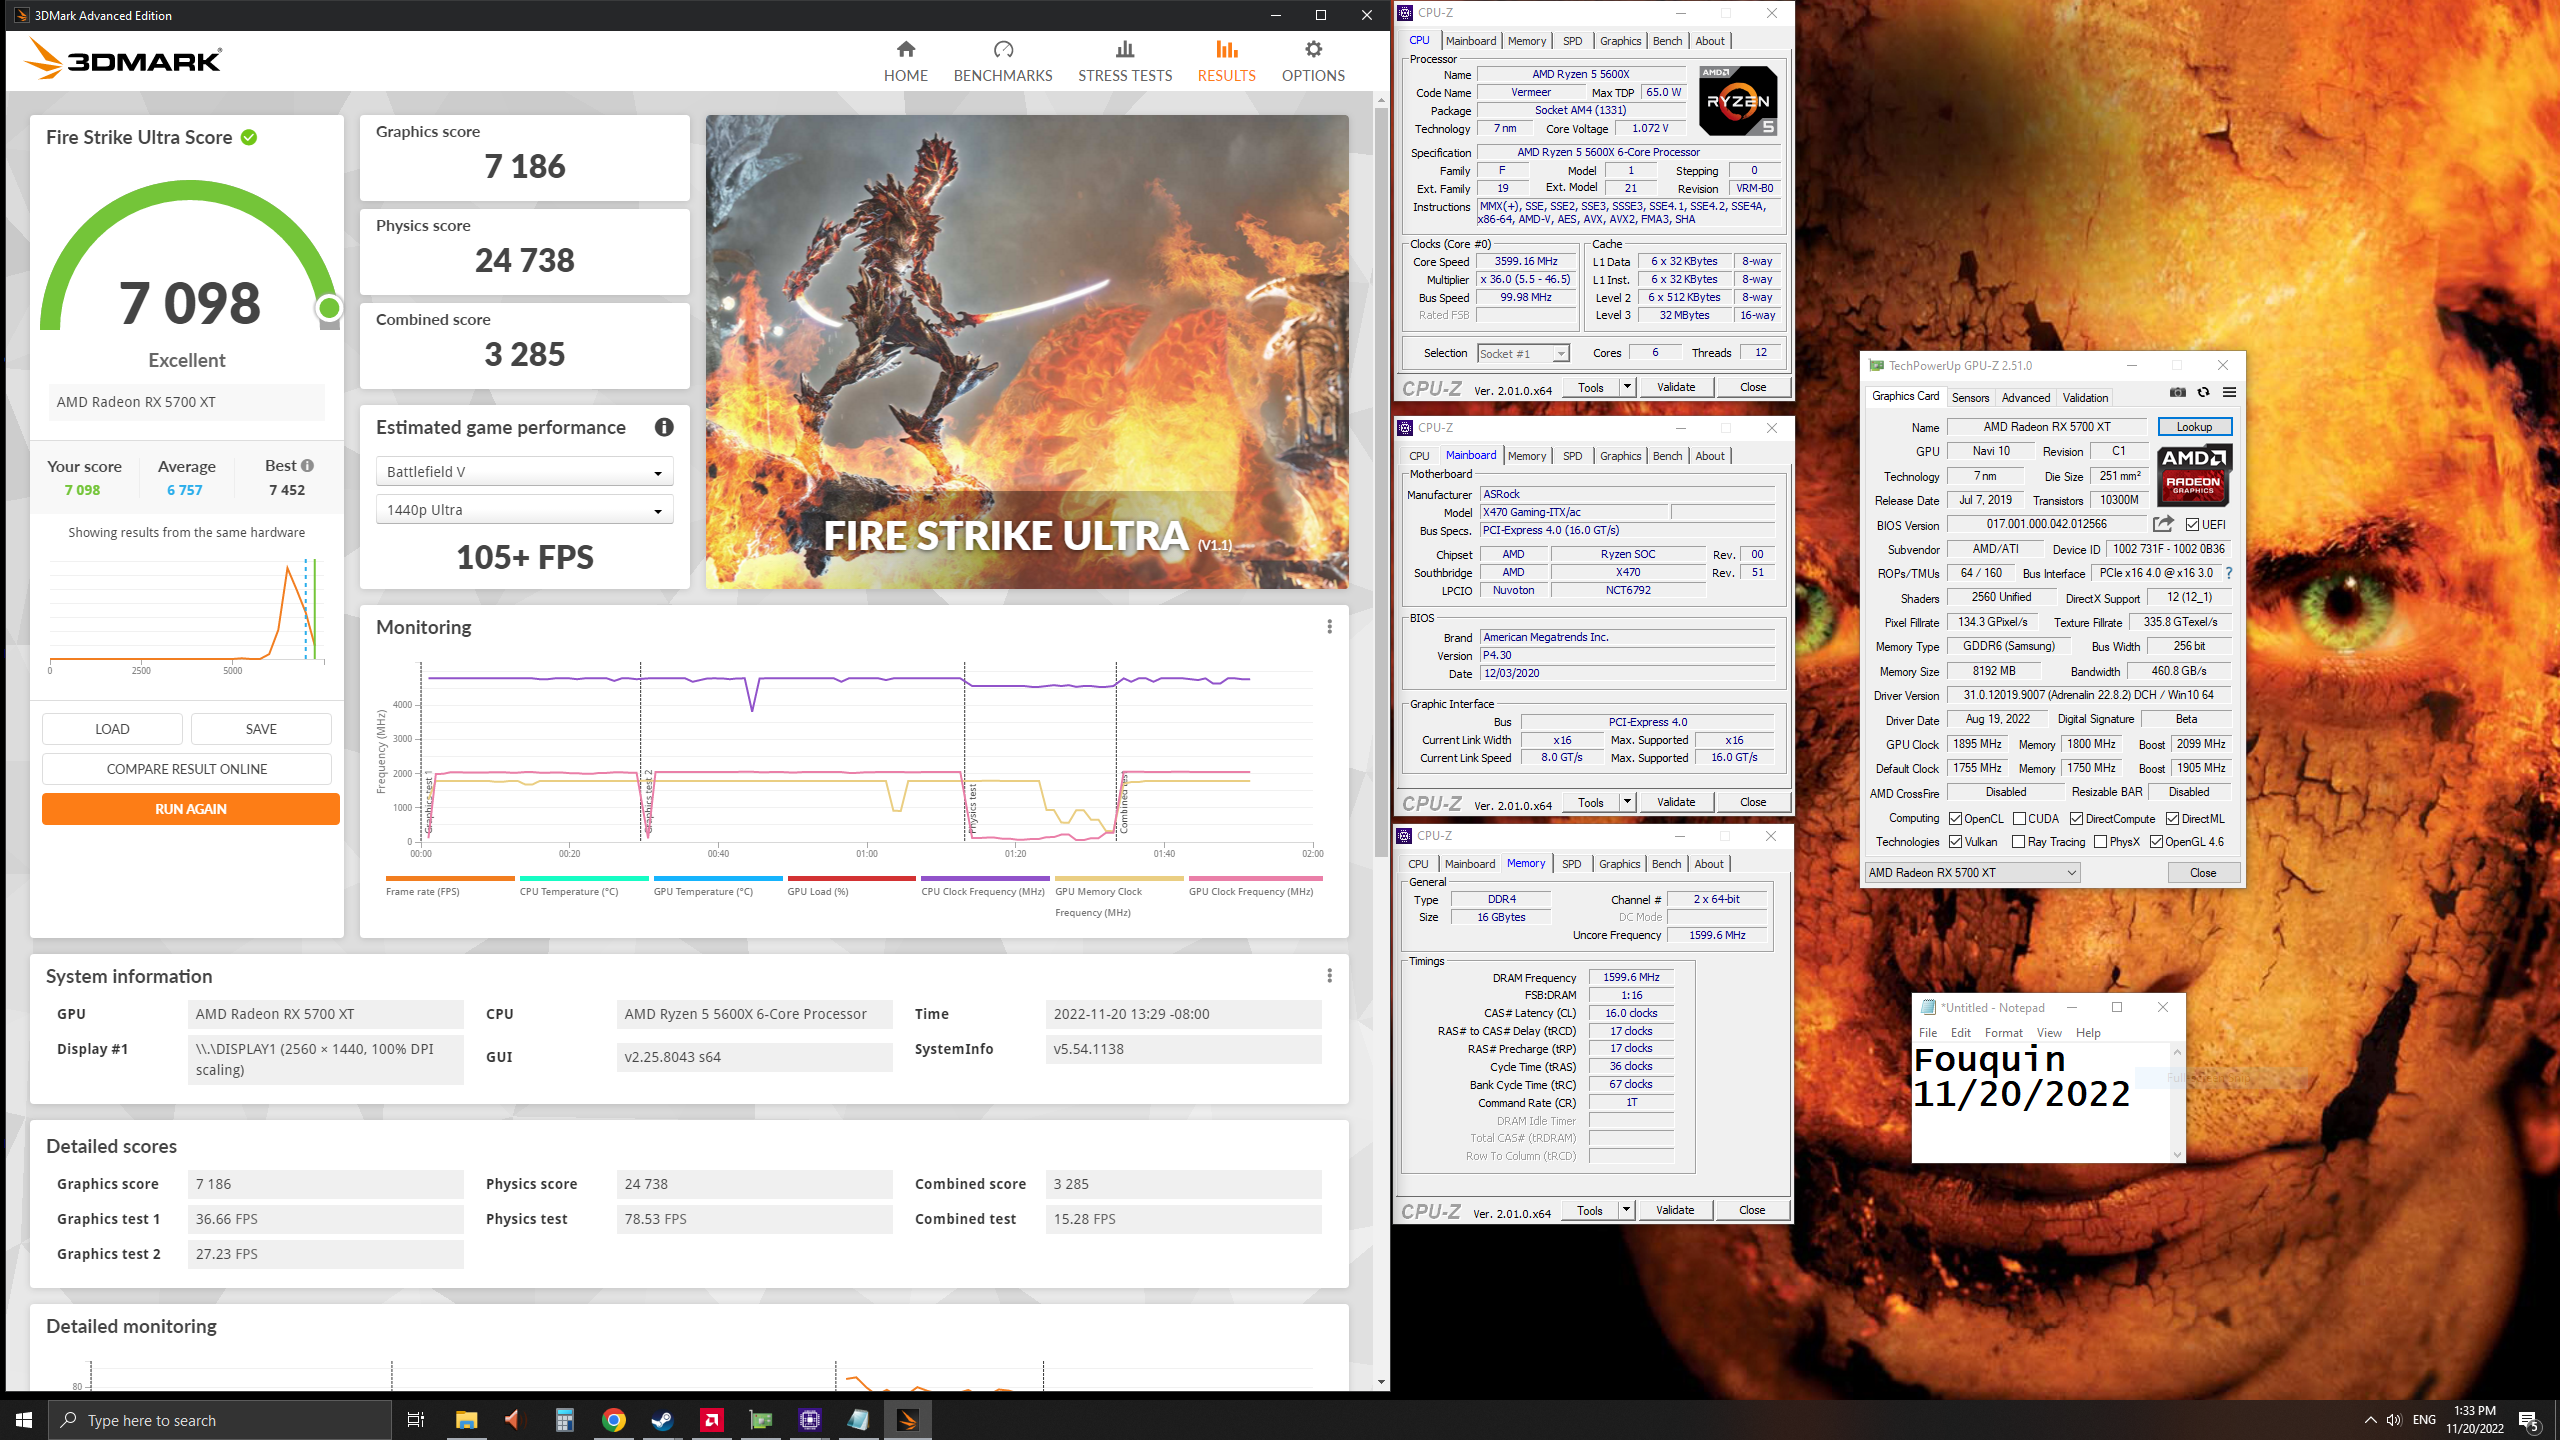Click the info icon beside Best score
The width and height of the screenshot is (2560, 1440).
click(x=308, y=466)
